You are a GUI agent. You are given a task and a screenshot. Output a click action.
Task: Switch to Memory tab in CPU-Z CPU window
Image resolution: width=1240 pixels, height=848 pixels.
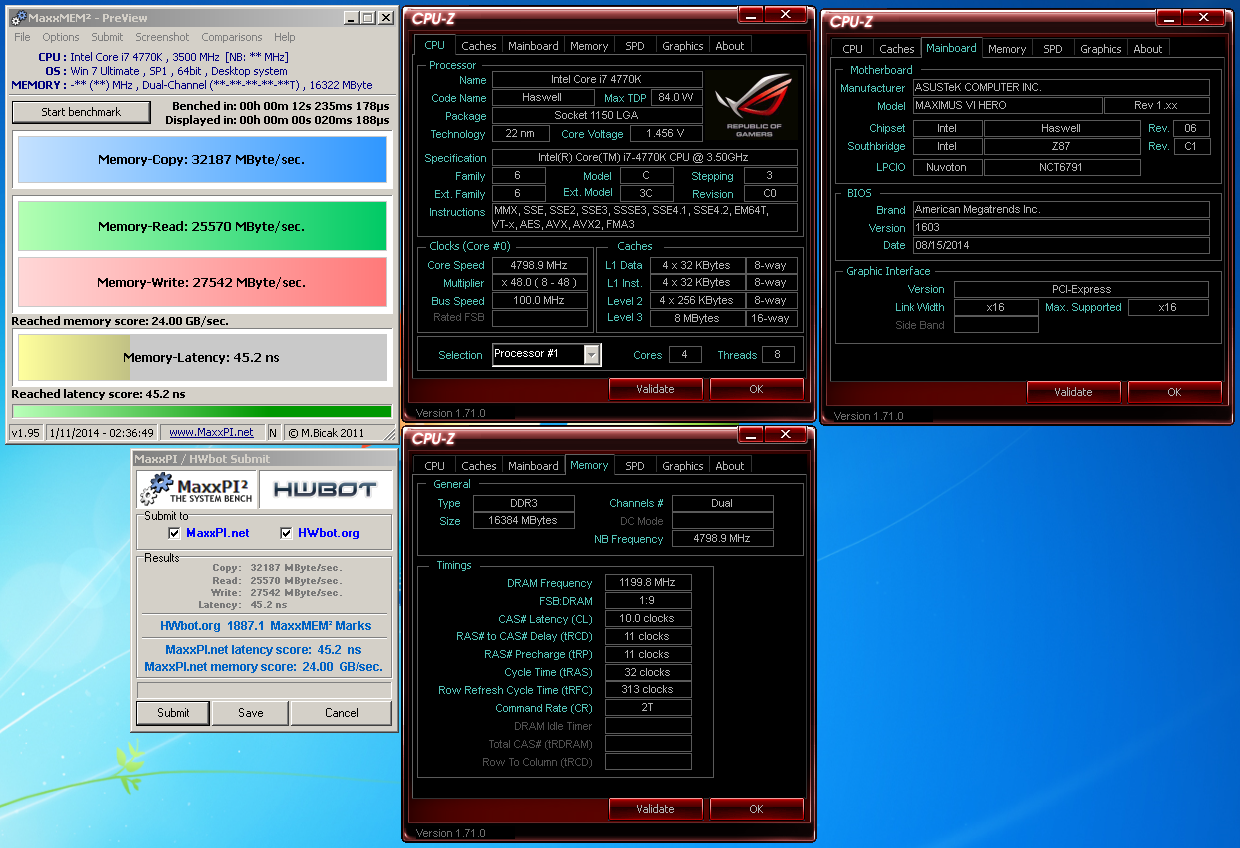pyautogui.click(x=589, y=46)
